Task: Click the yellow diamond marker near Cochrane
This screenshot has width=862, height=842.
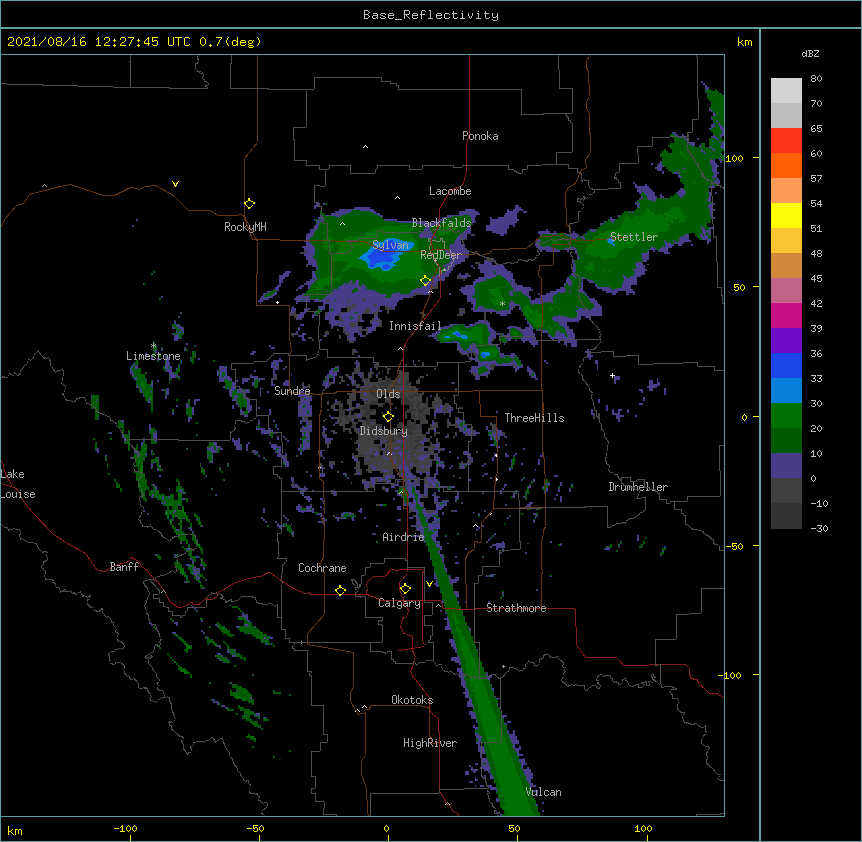Action: click(340, 590)
